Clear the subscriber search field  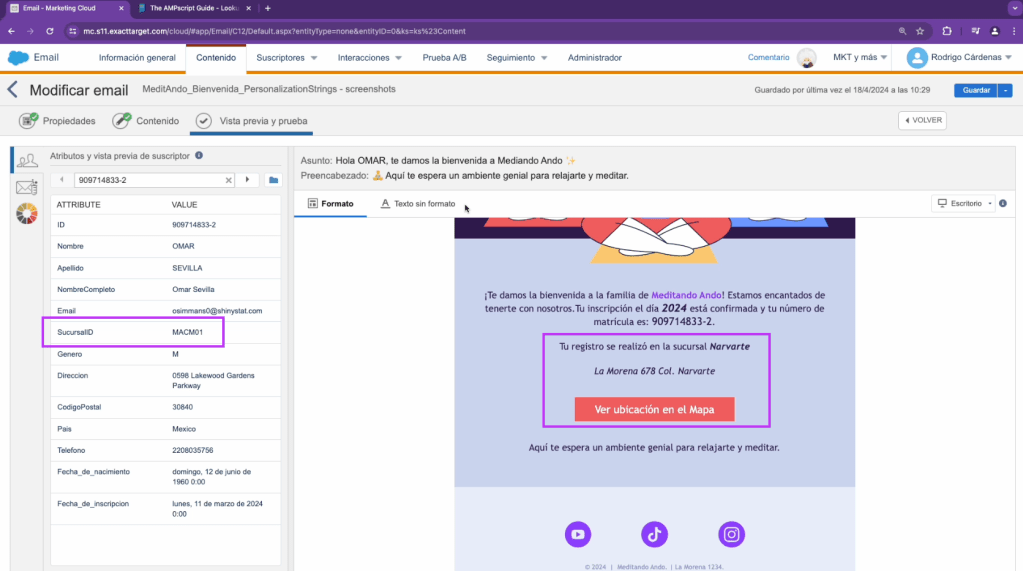click(228, 180)
